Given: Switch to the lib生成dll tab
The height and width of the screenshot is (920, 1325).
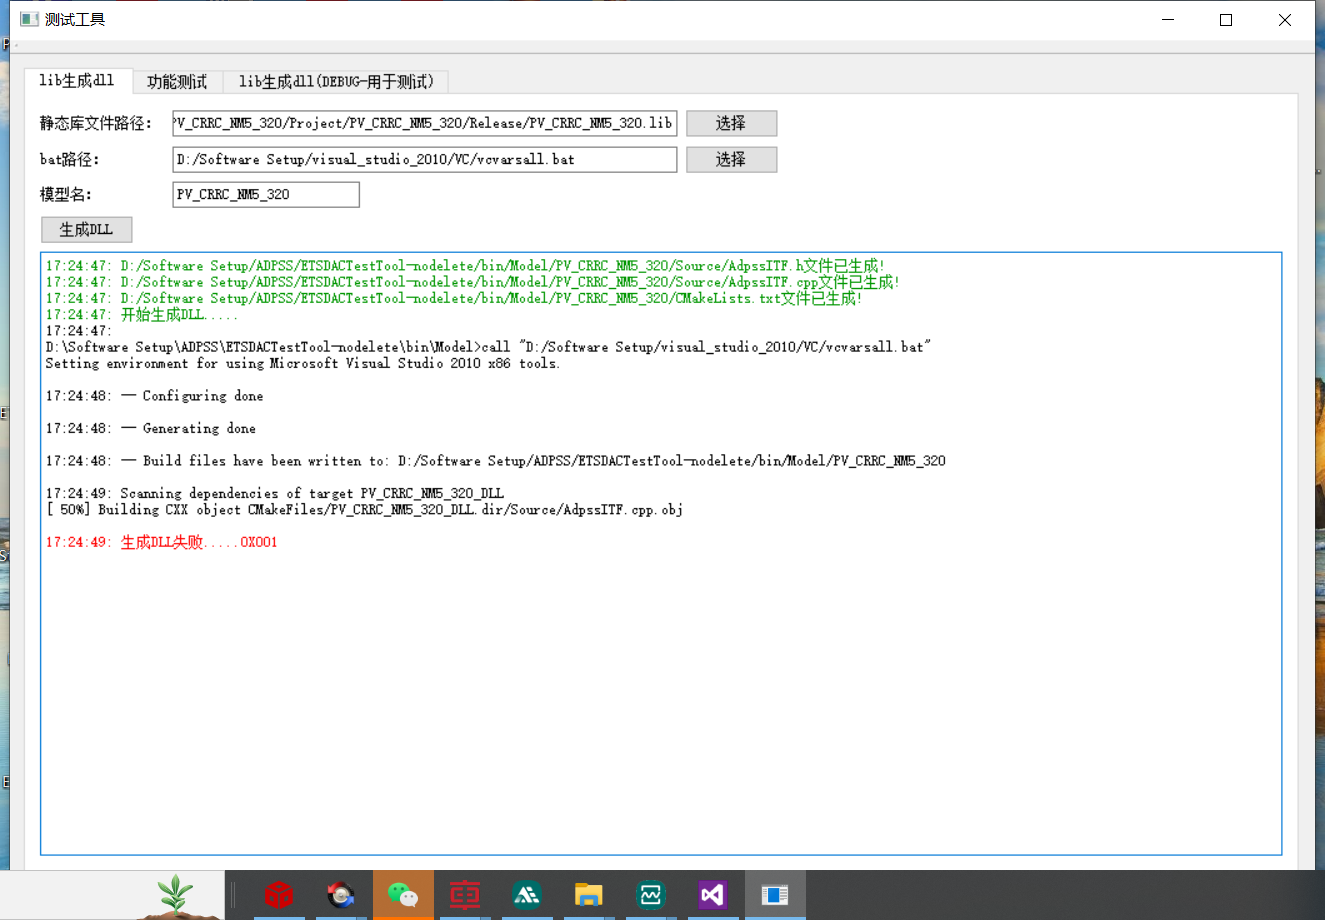Looking at the screenshot, I should pyautogui.click(x=76, y=80).
